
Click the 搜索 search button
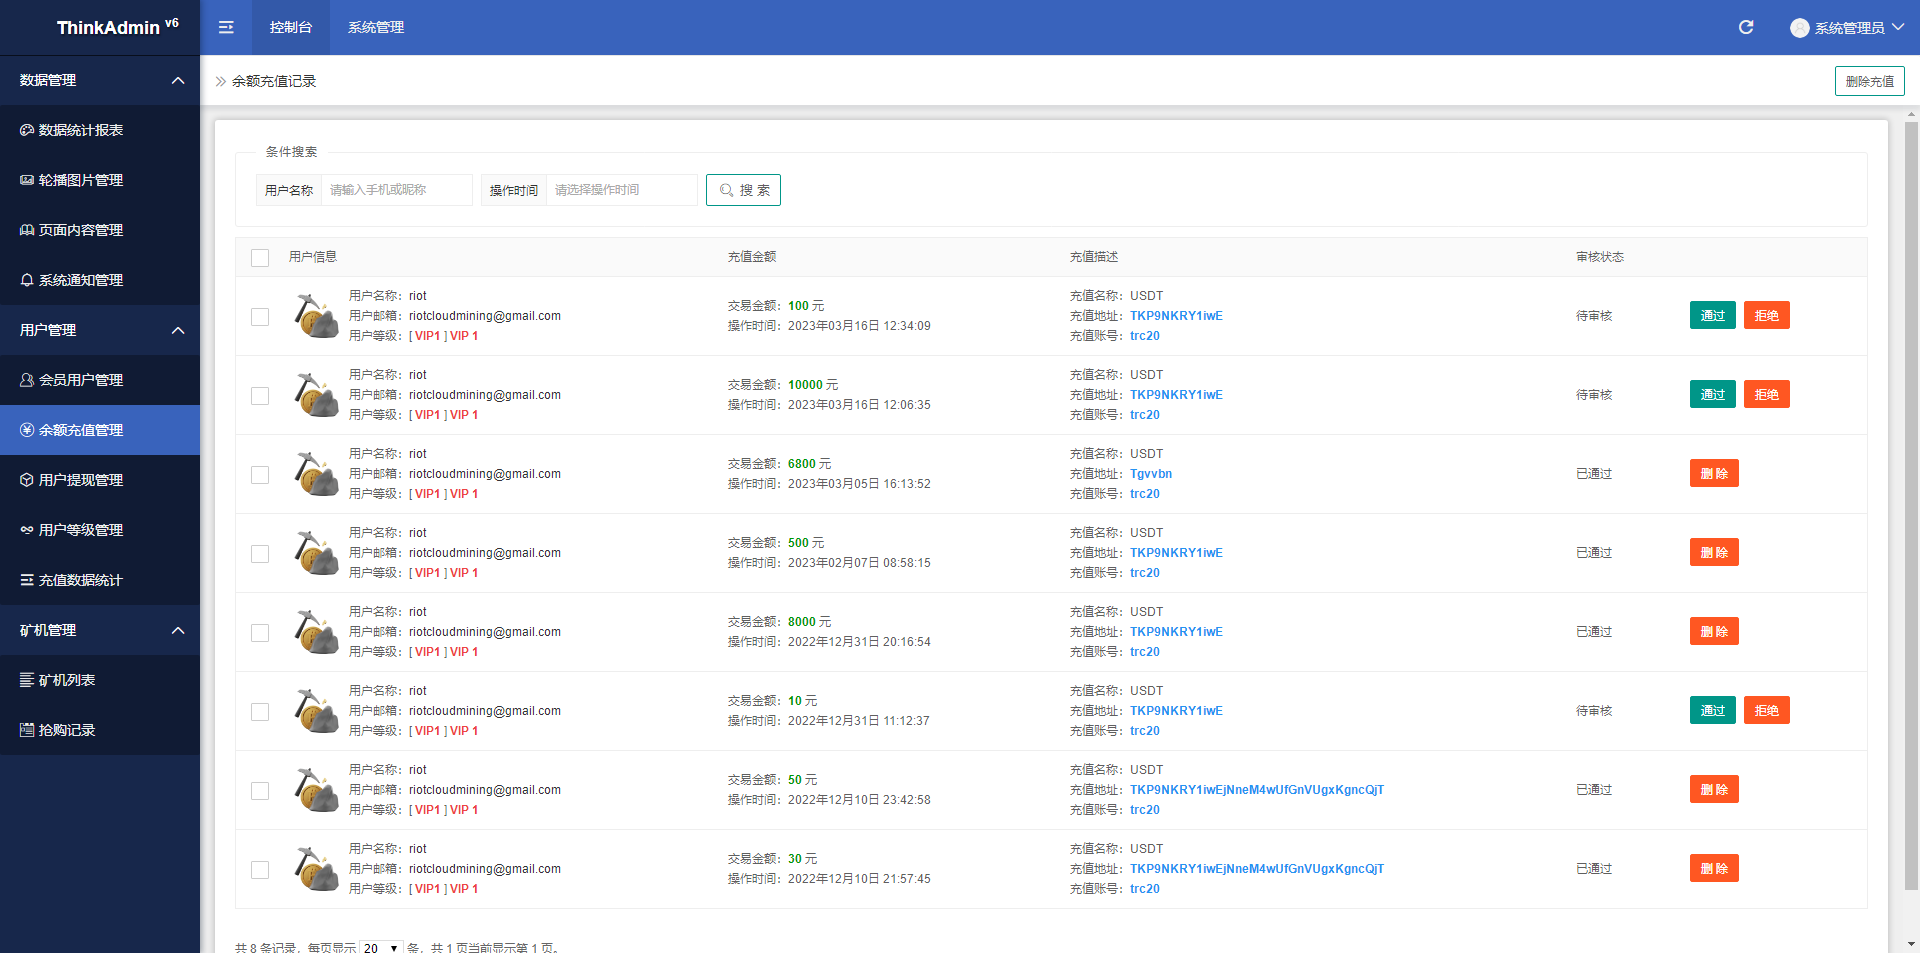point(743,190)
